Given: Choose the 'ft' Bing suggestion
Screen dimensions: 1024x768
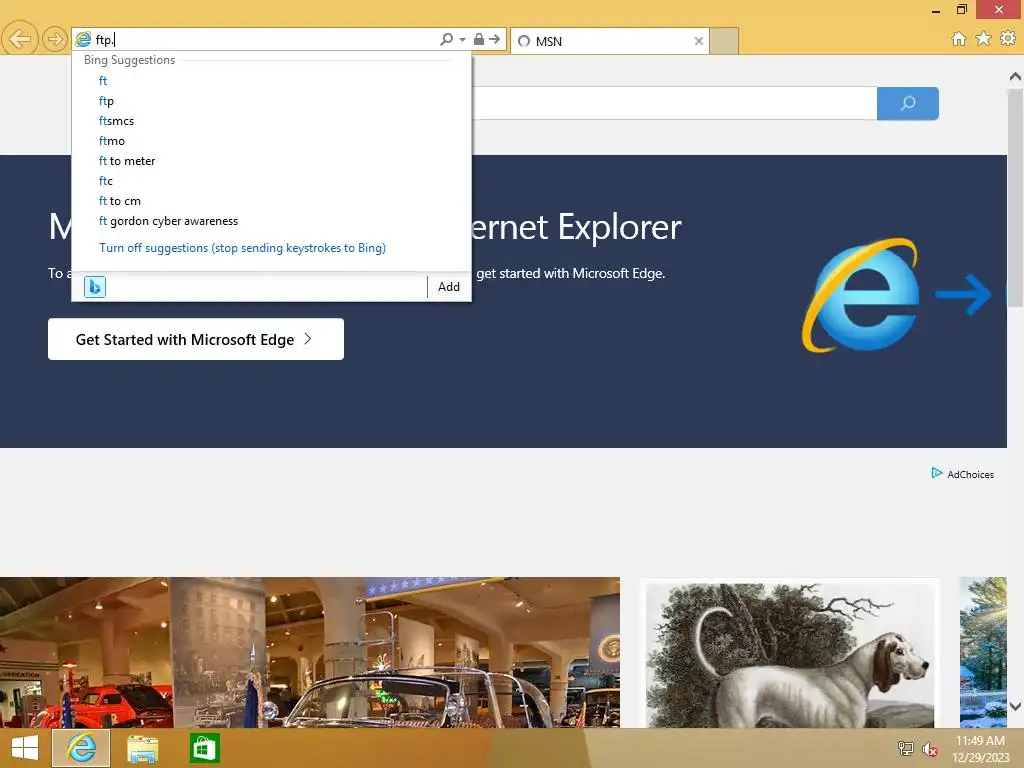Looking at the screenshot, I should (271, 81).
